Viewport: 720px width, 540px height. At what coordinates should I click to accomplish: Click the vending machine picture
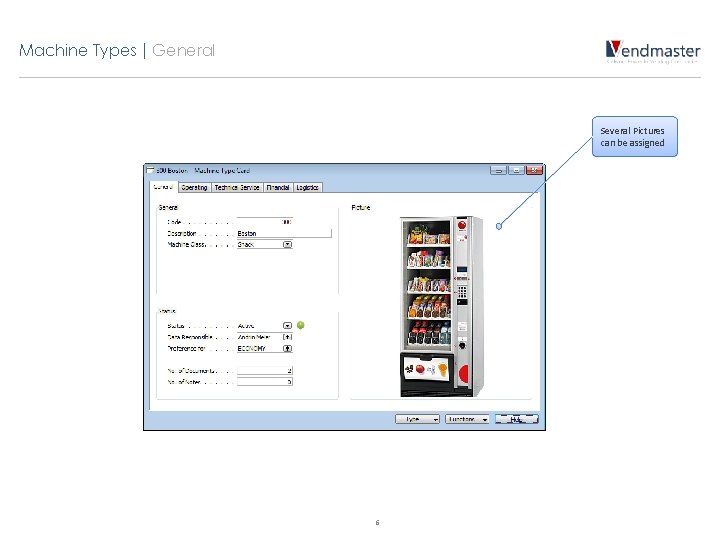pos(441,306)
